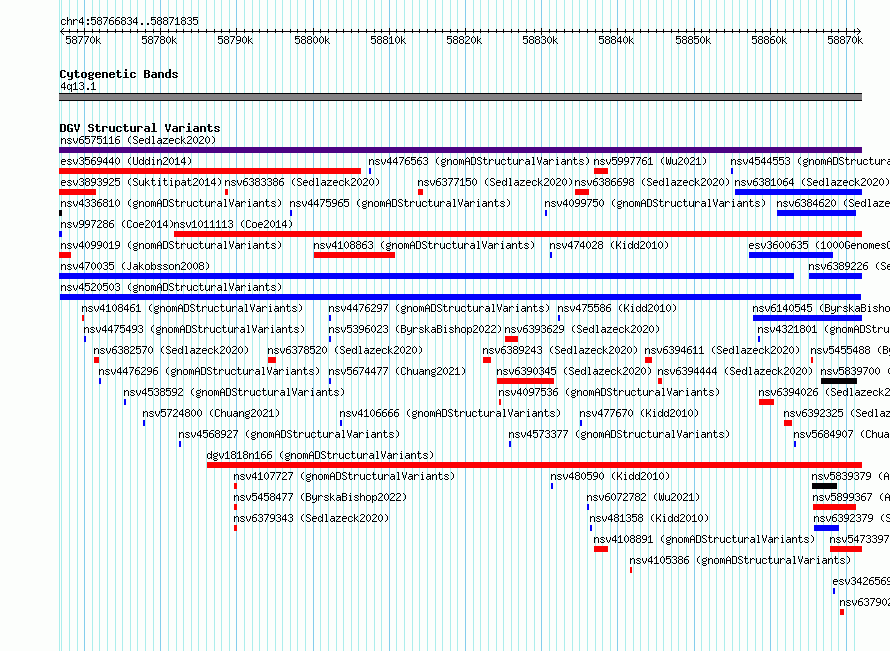
Task: Select the Cytogenetic Bands track title
Action: coord(119,74)
